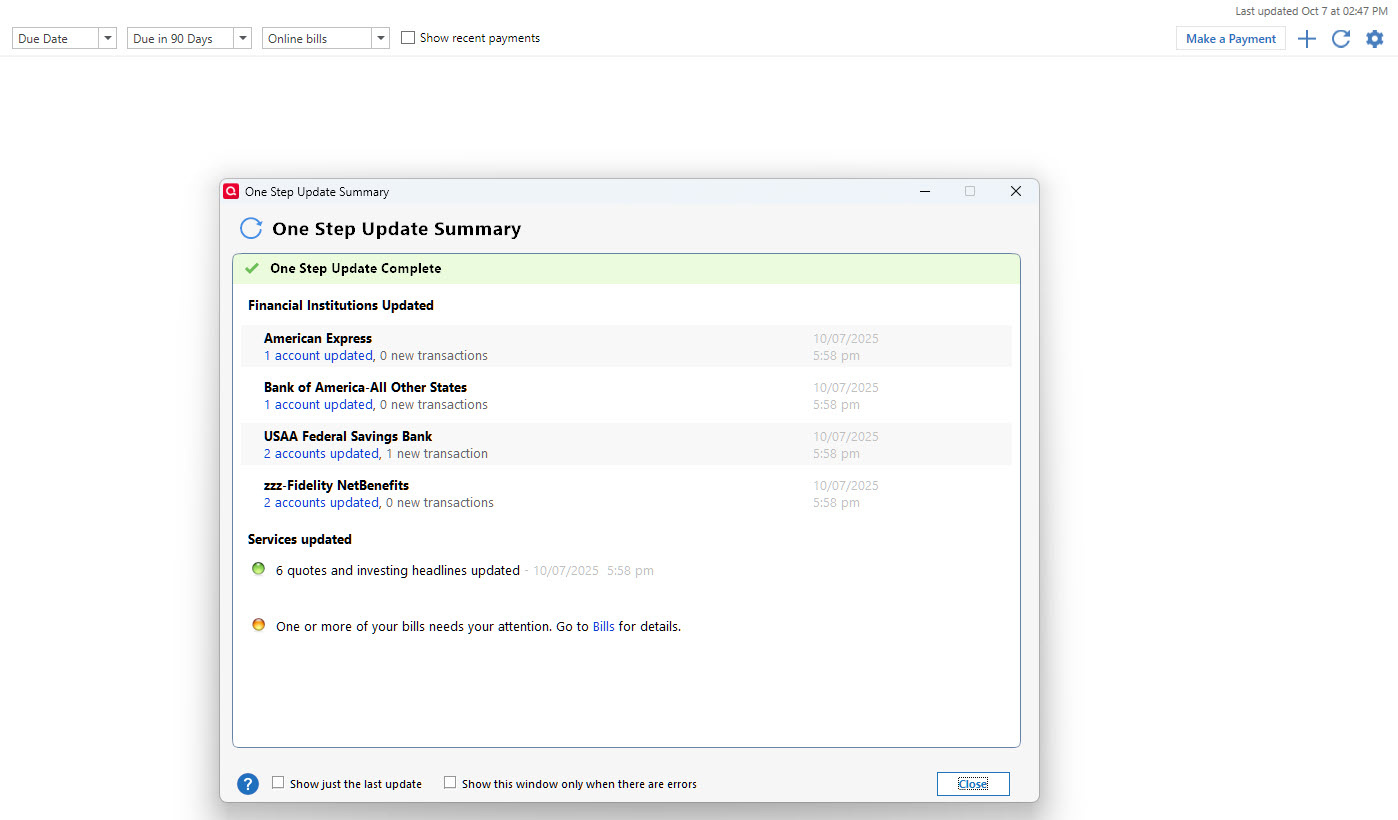Click the Services updated heading
1398x820 pixels.
coord(300,539)
